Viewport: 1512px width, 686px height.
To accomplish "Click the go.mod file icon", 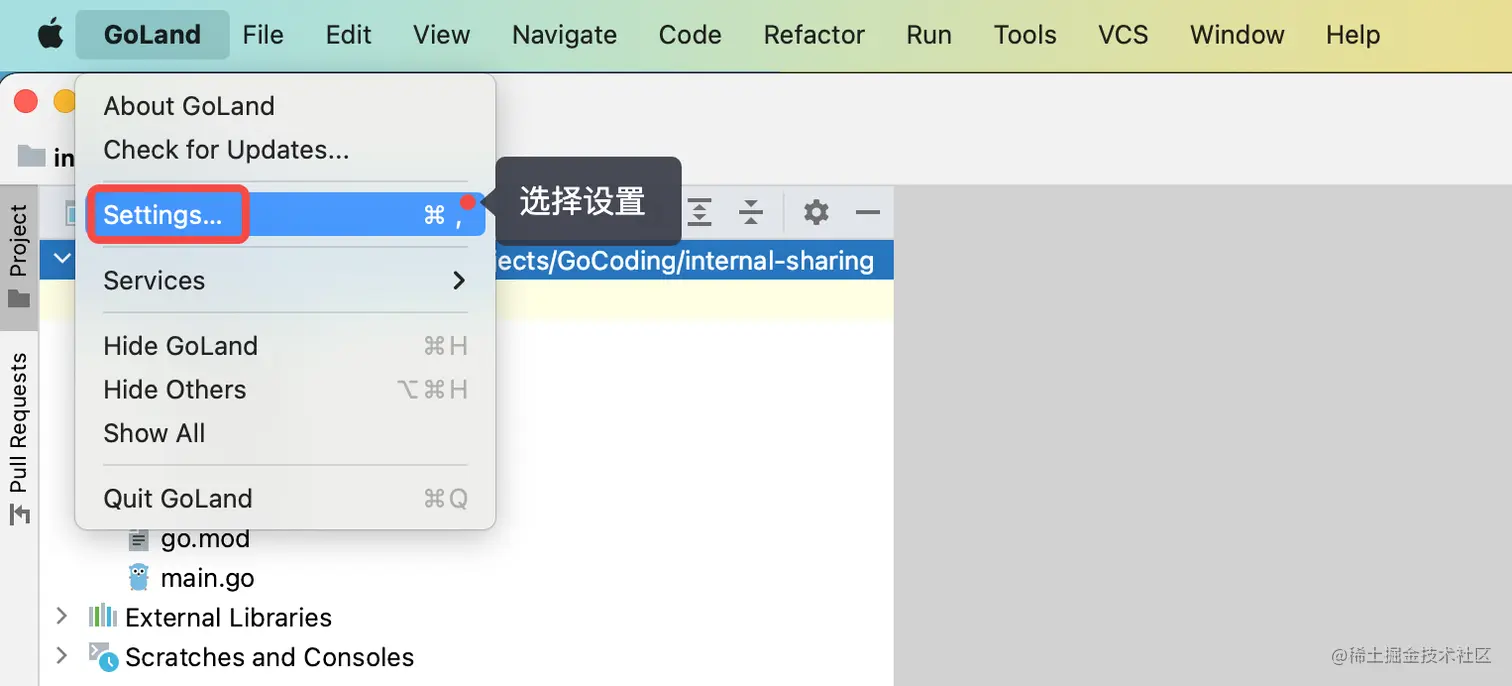I will pos(139,539).
